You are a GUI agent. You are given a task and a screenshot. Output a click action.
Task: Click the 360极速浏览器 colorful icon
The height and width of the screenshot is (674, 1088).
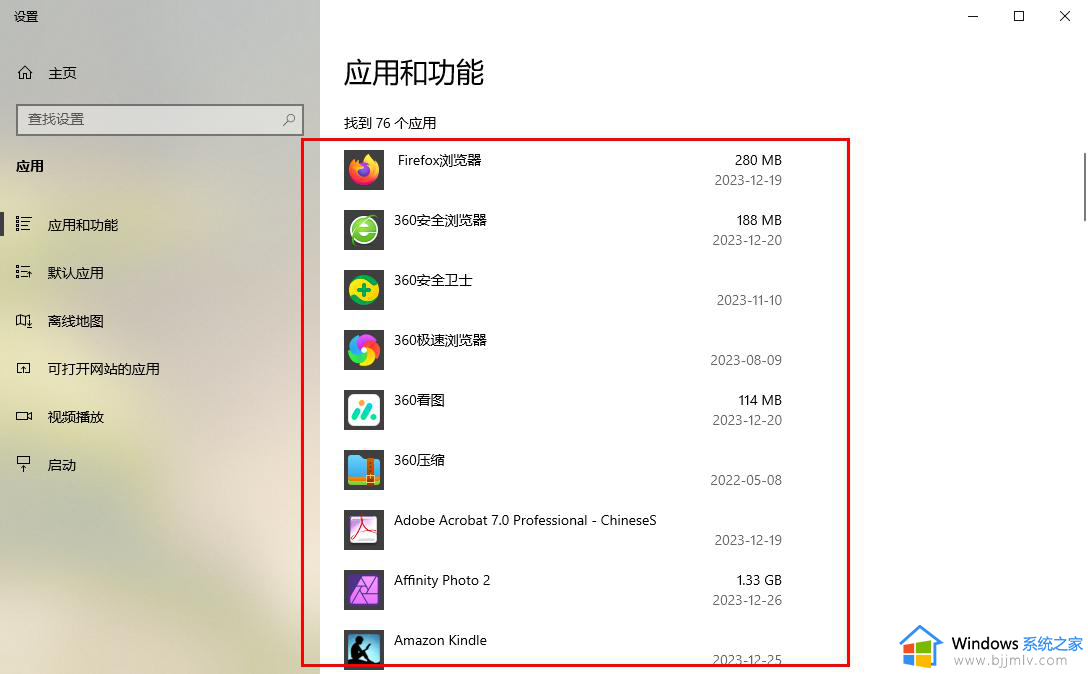[x=364, y=350]
